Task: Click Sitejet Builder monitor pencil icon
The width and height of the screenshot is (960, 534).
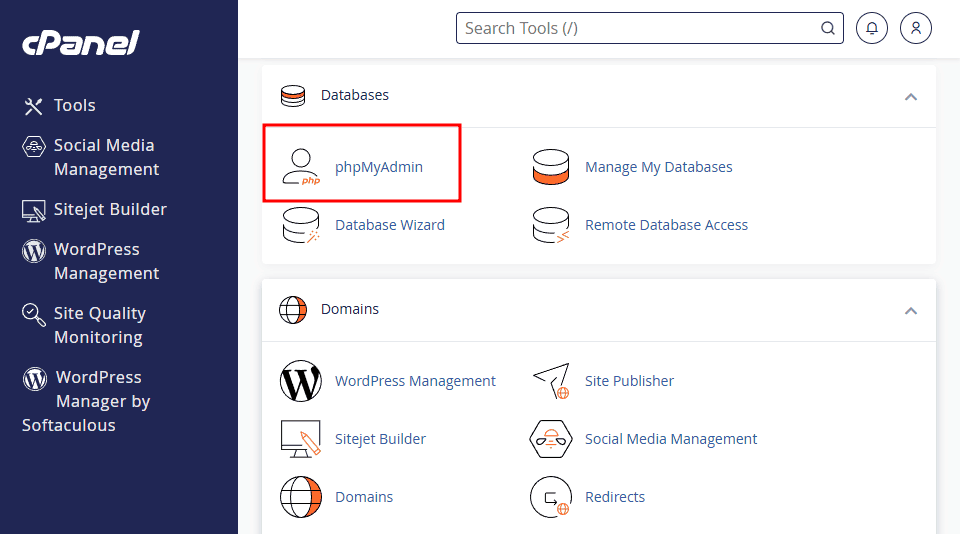Action: point(301,438)
